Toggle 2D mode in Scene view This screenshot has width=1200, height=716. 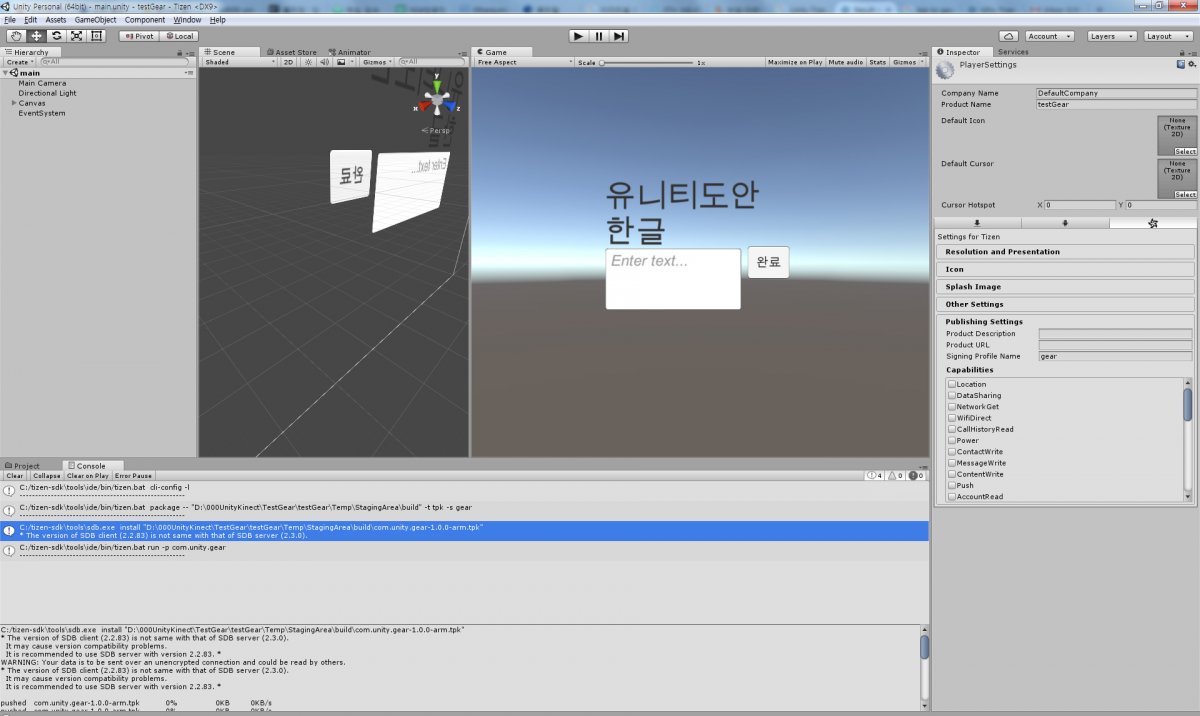point(288,62)
